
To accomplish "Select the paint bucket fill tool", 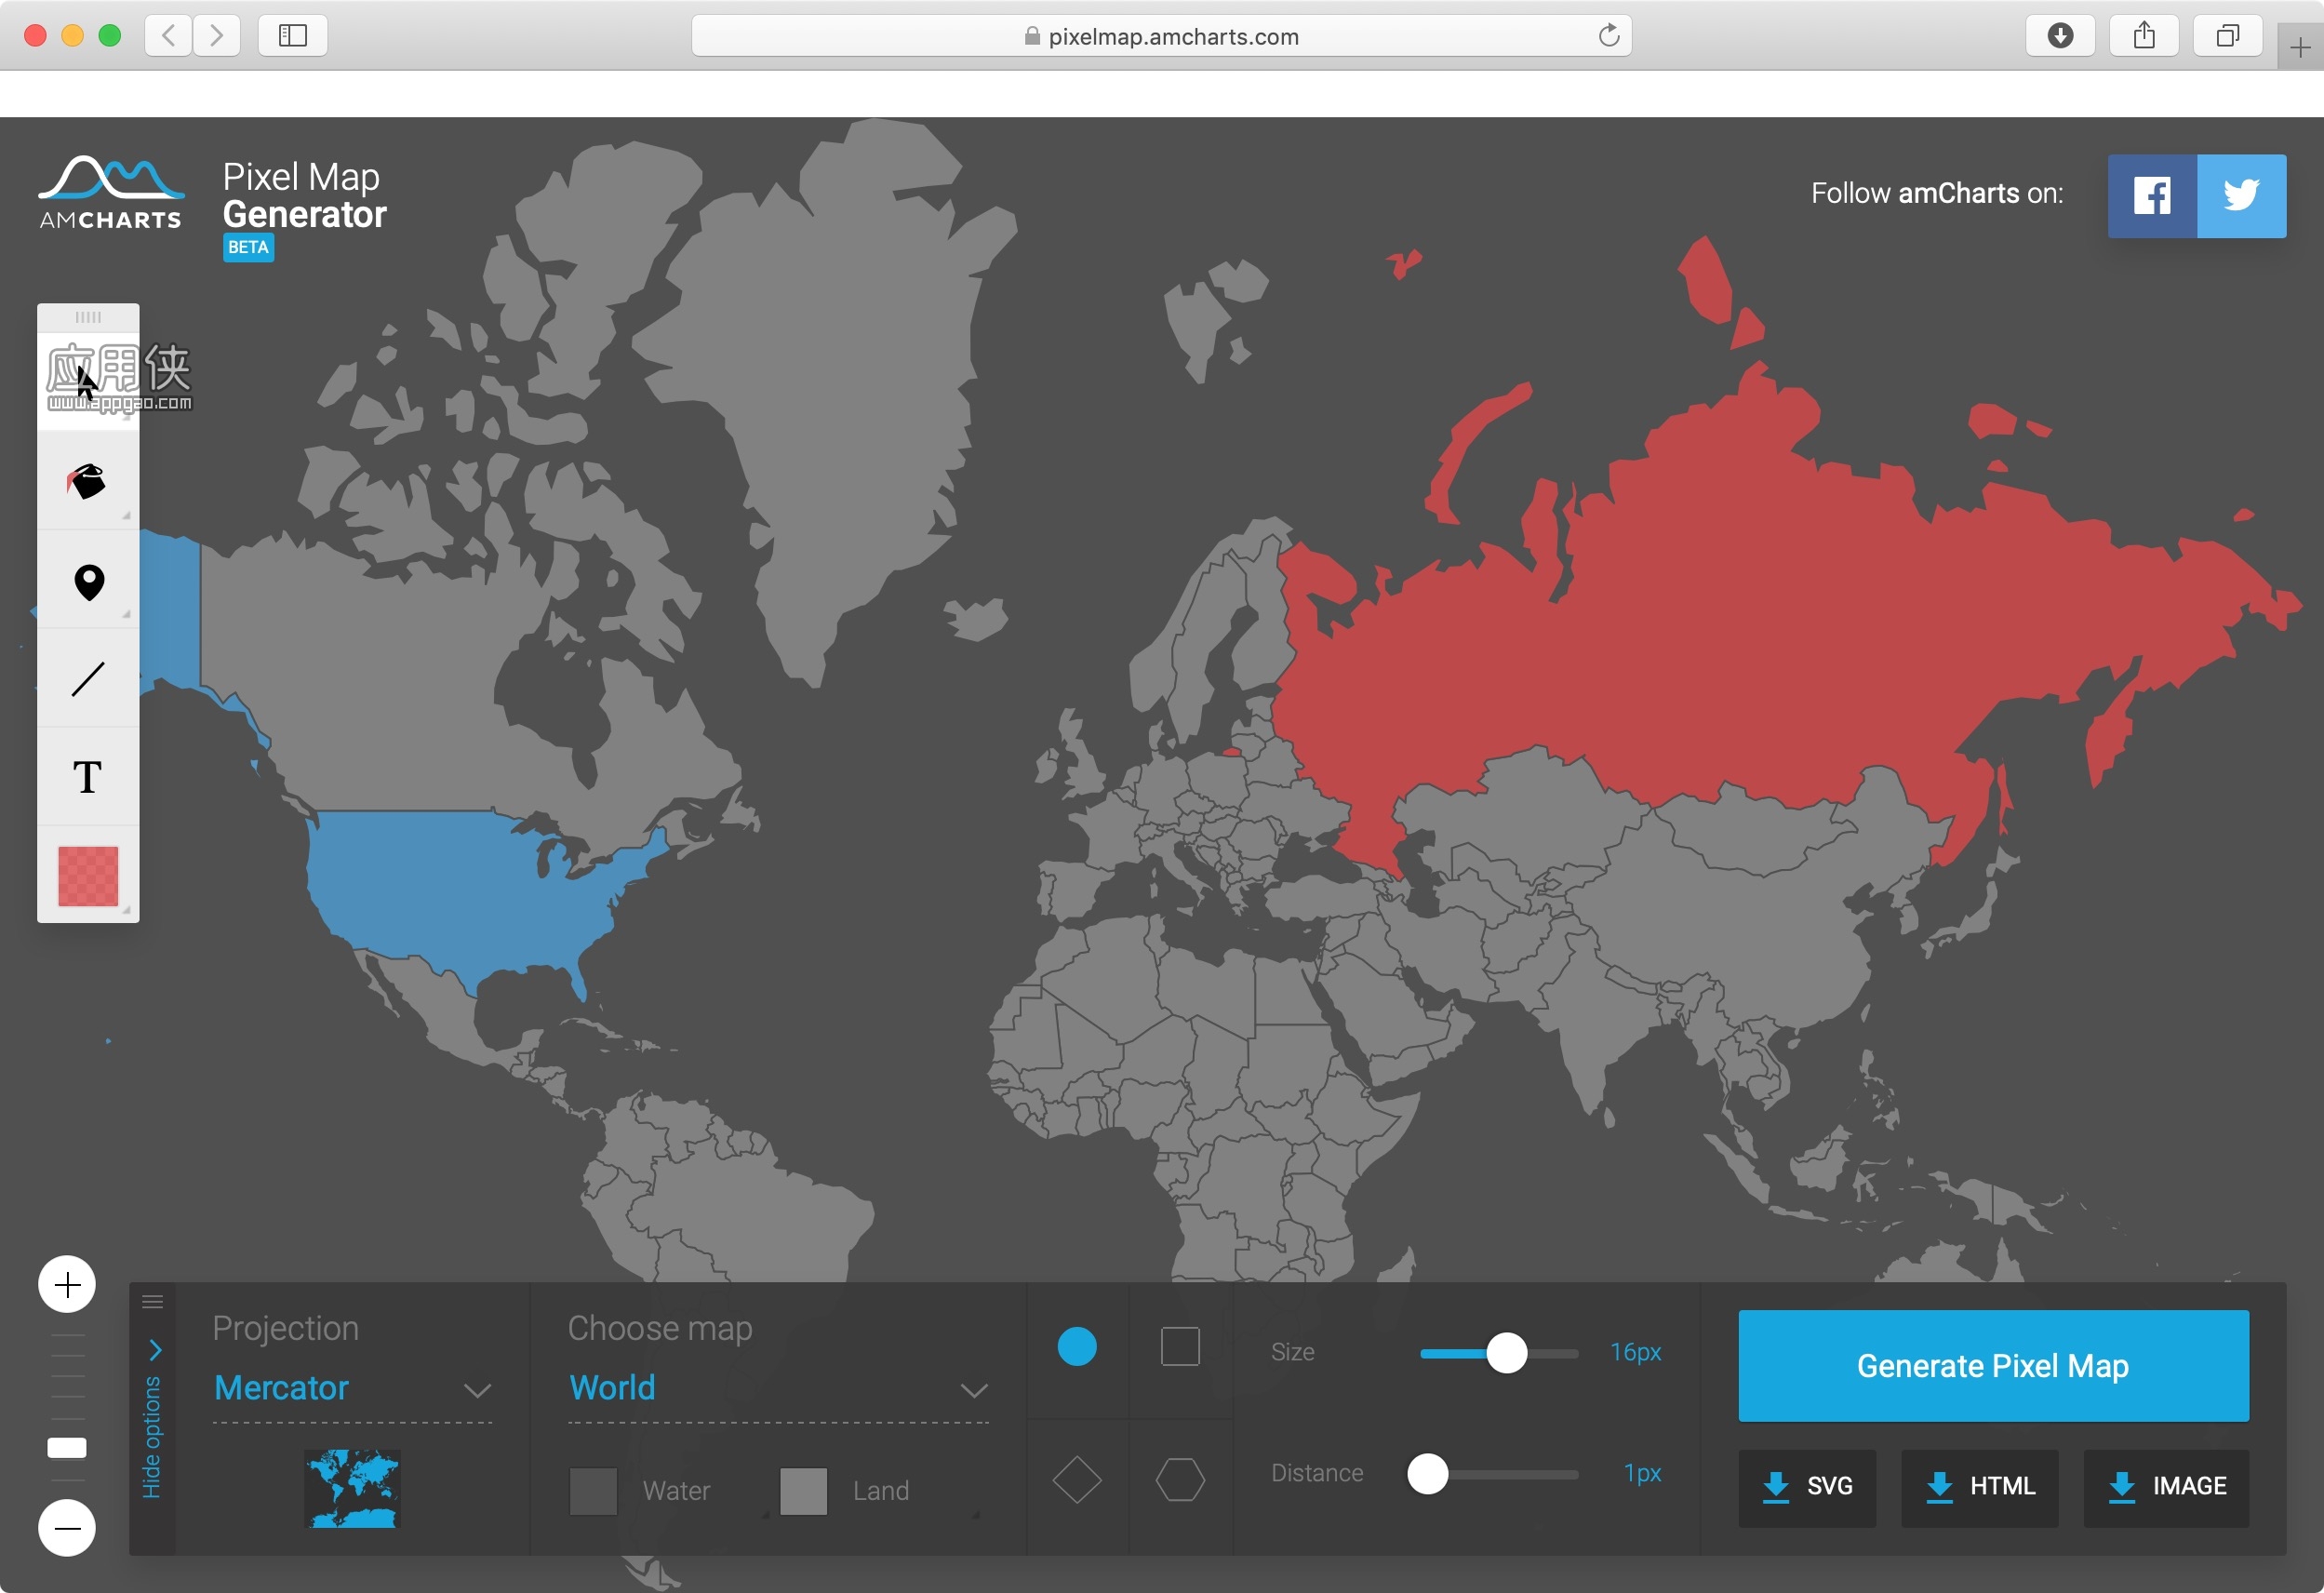I will point(88,481).
